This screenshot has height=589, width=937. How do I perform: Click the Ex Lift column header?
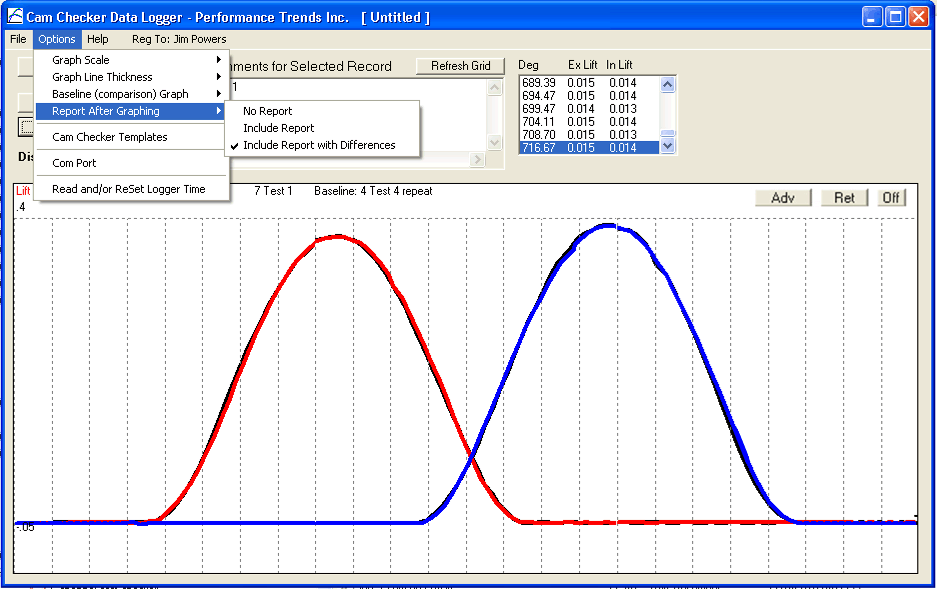click(x=583, y=65)
